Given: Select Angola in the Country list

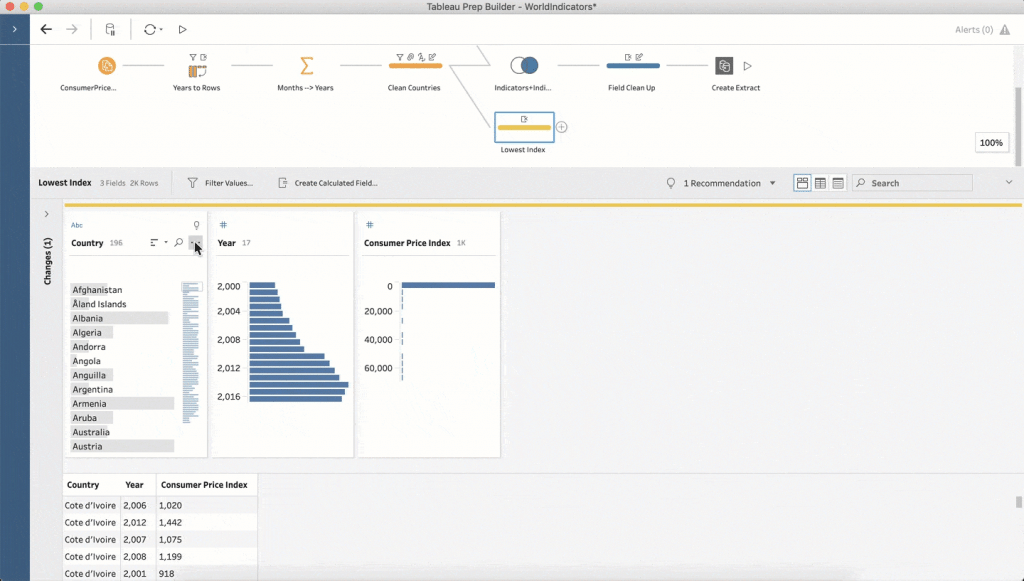Looking at the screenshot, I should (86, 362).
